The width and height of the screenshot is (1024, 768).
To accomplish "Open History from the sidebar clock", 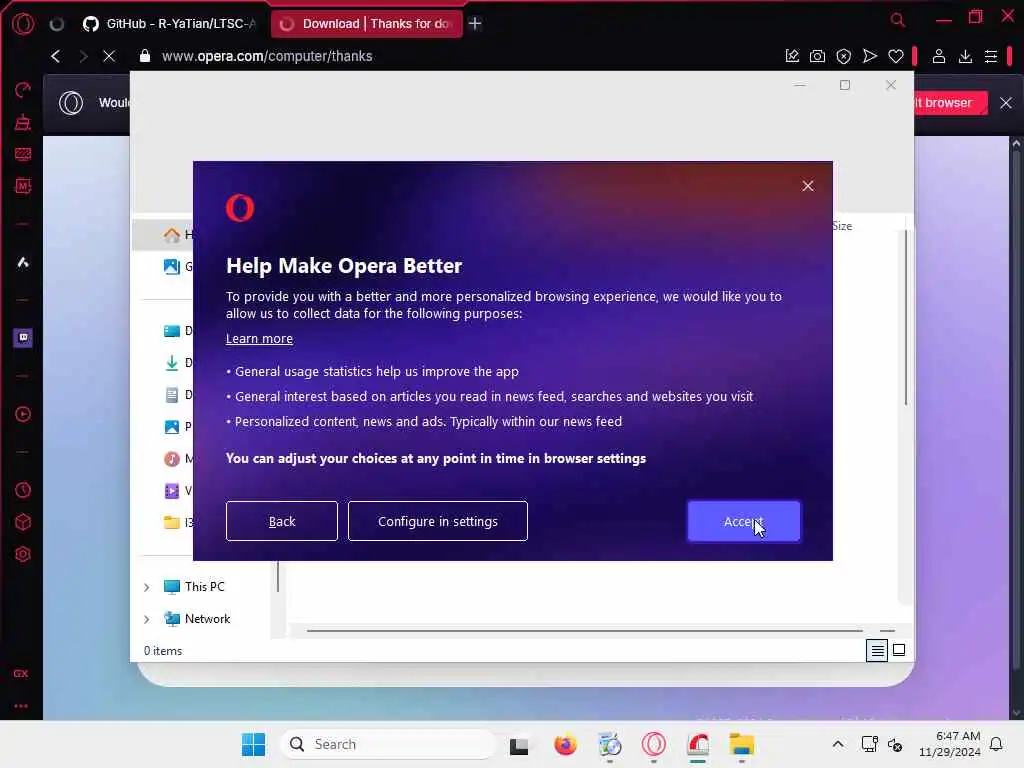I will click(x=23, y=490).
